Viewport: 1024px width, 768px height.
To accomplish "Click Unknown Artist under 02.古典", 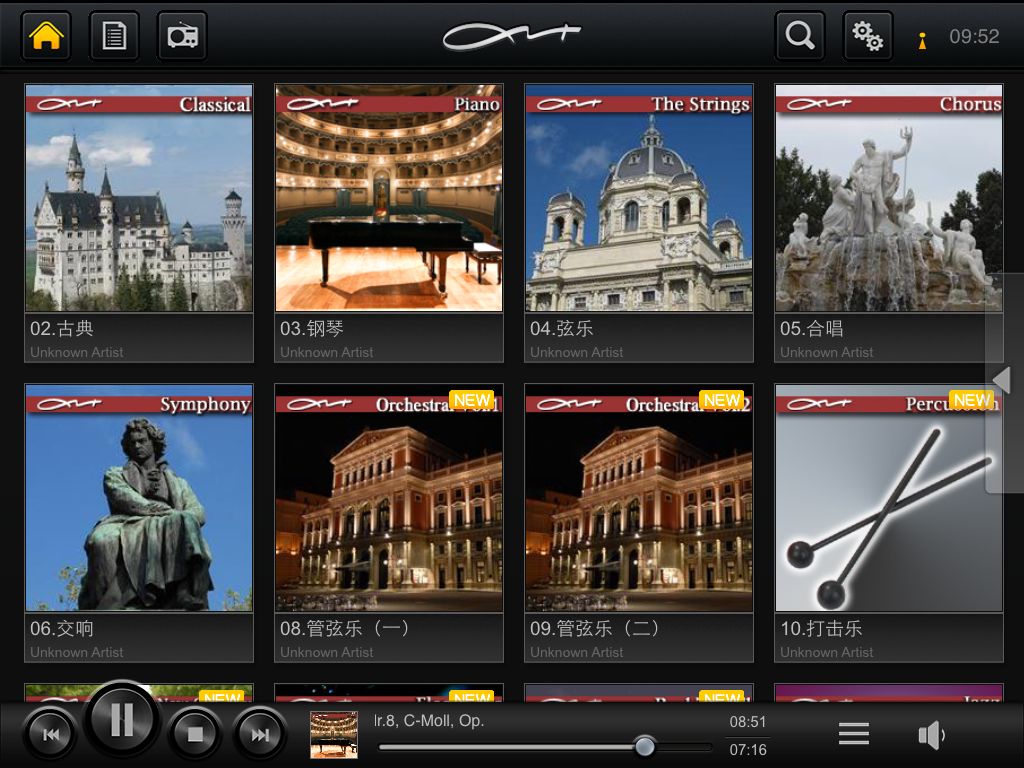I will coord(76,352).
